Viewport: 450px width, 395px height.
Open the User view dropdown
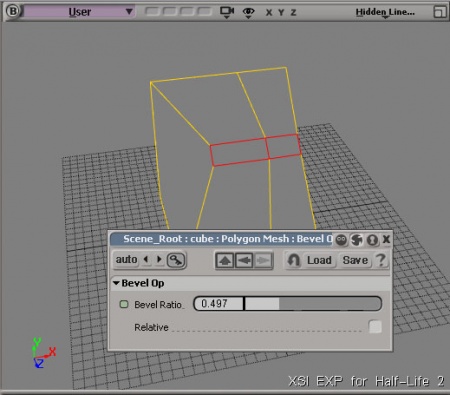pyautogui.click(x=79, y=12)
